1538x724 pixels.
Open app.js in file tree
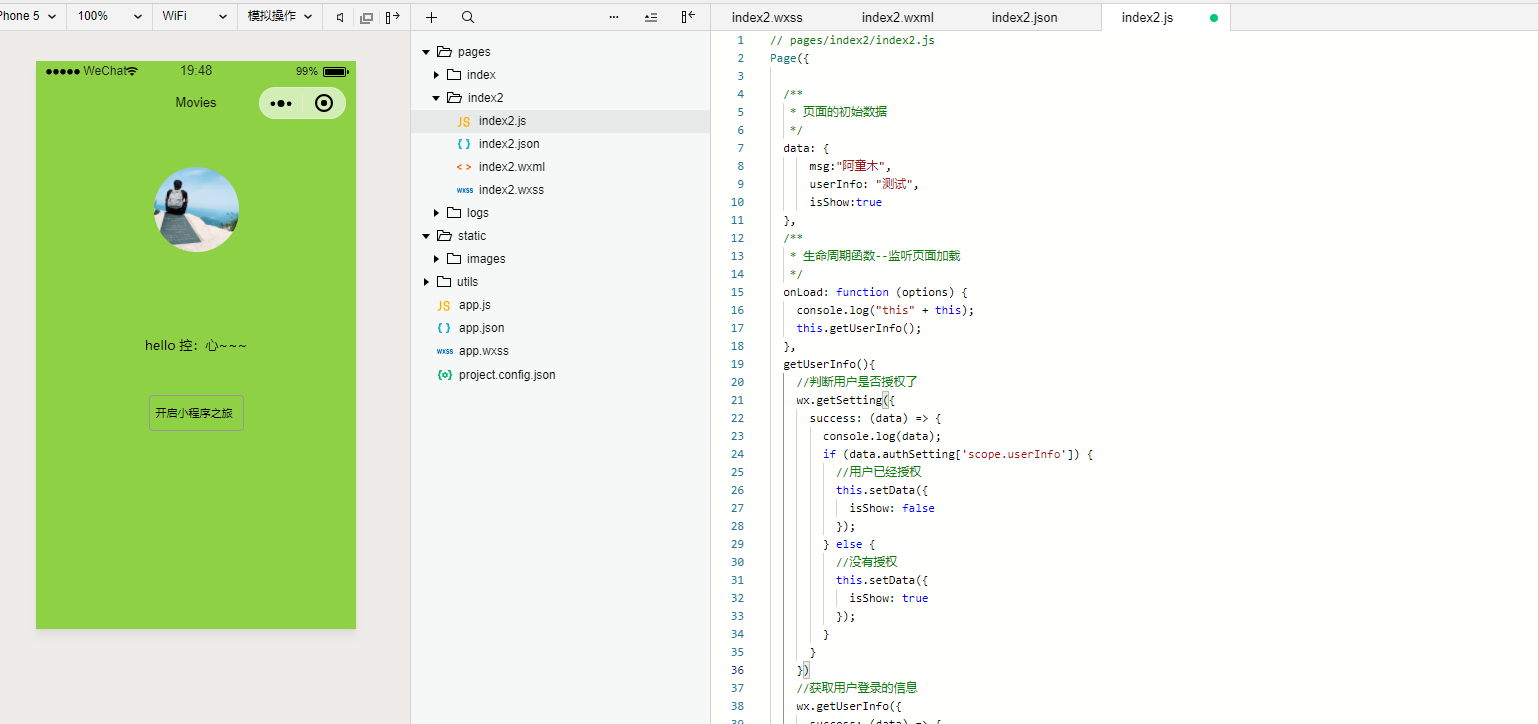pyautogui.click(x=560, y=305)
